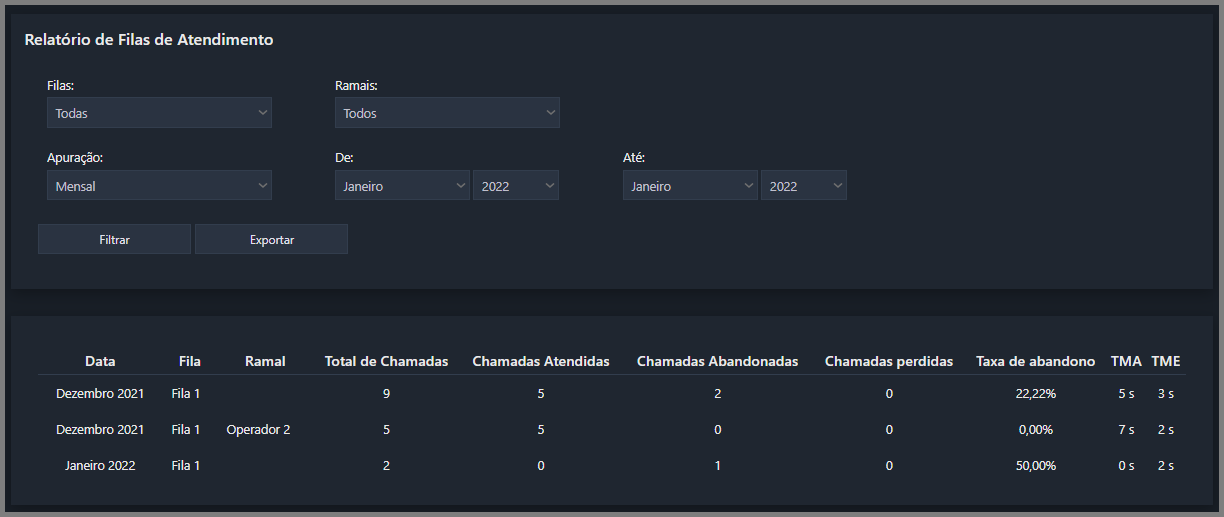The width and height of the screenshot is (1224, 517).
Task: Select the Taxa de abandono column header
Action: tap(1036, 361)
